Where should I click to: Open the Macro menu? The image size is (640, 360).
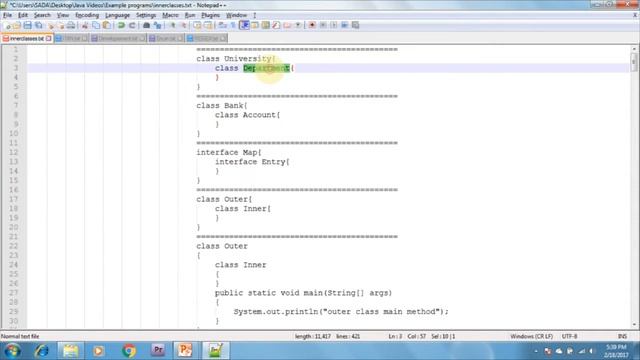pyautogui.click(x=170, y=15)
